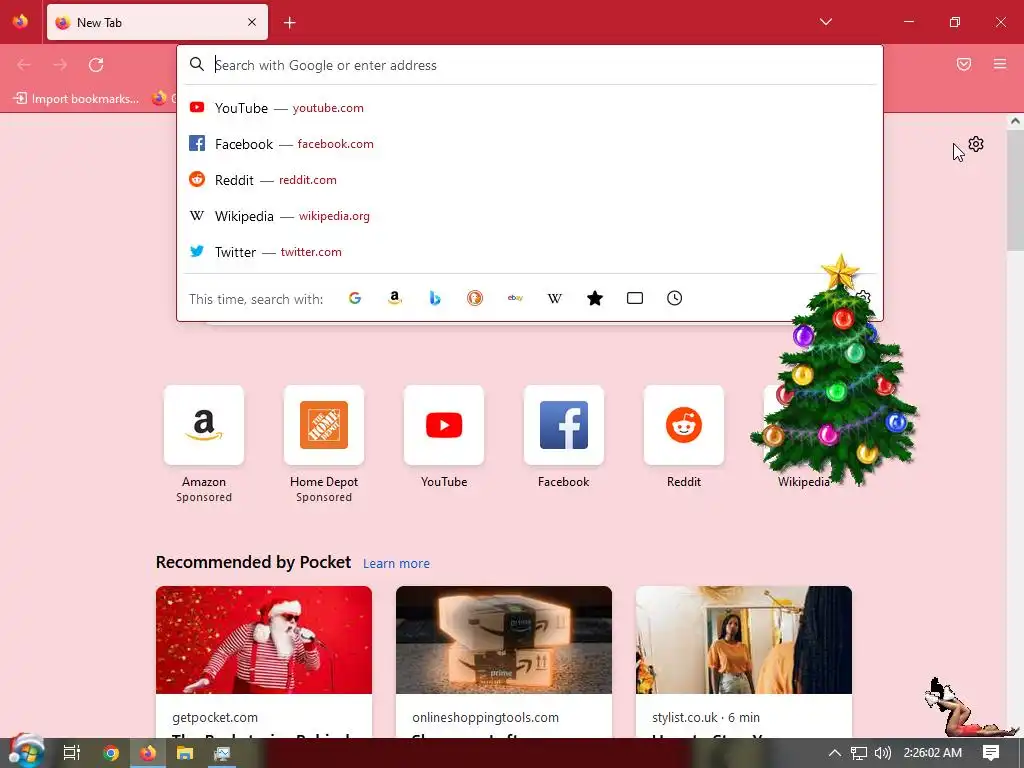Follow the Pocket Learn more link
The height and width of the screenshot is (768, 1024).
pyautogui.click(x=396, y=564)
